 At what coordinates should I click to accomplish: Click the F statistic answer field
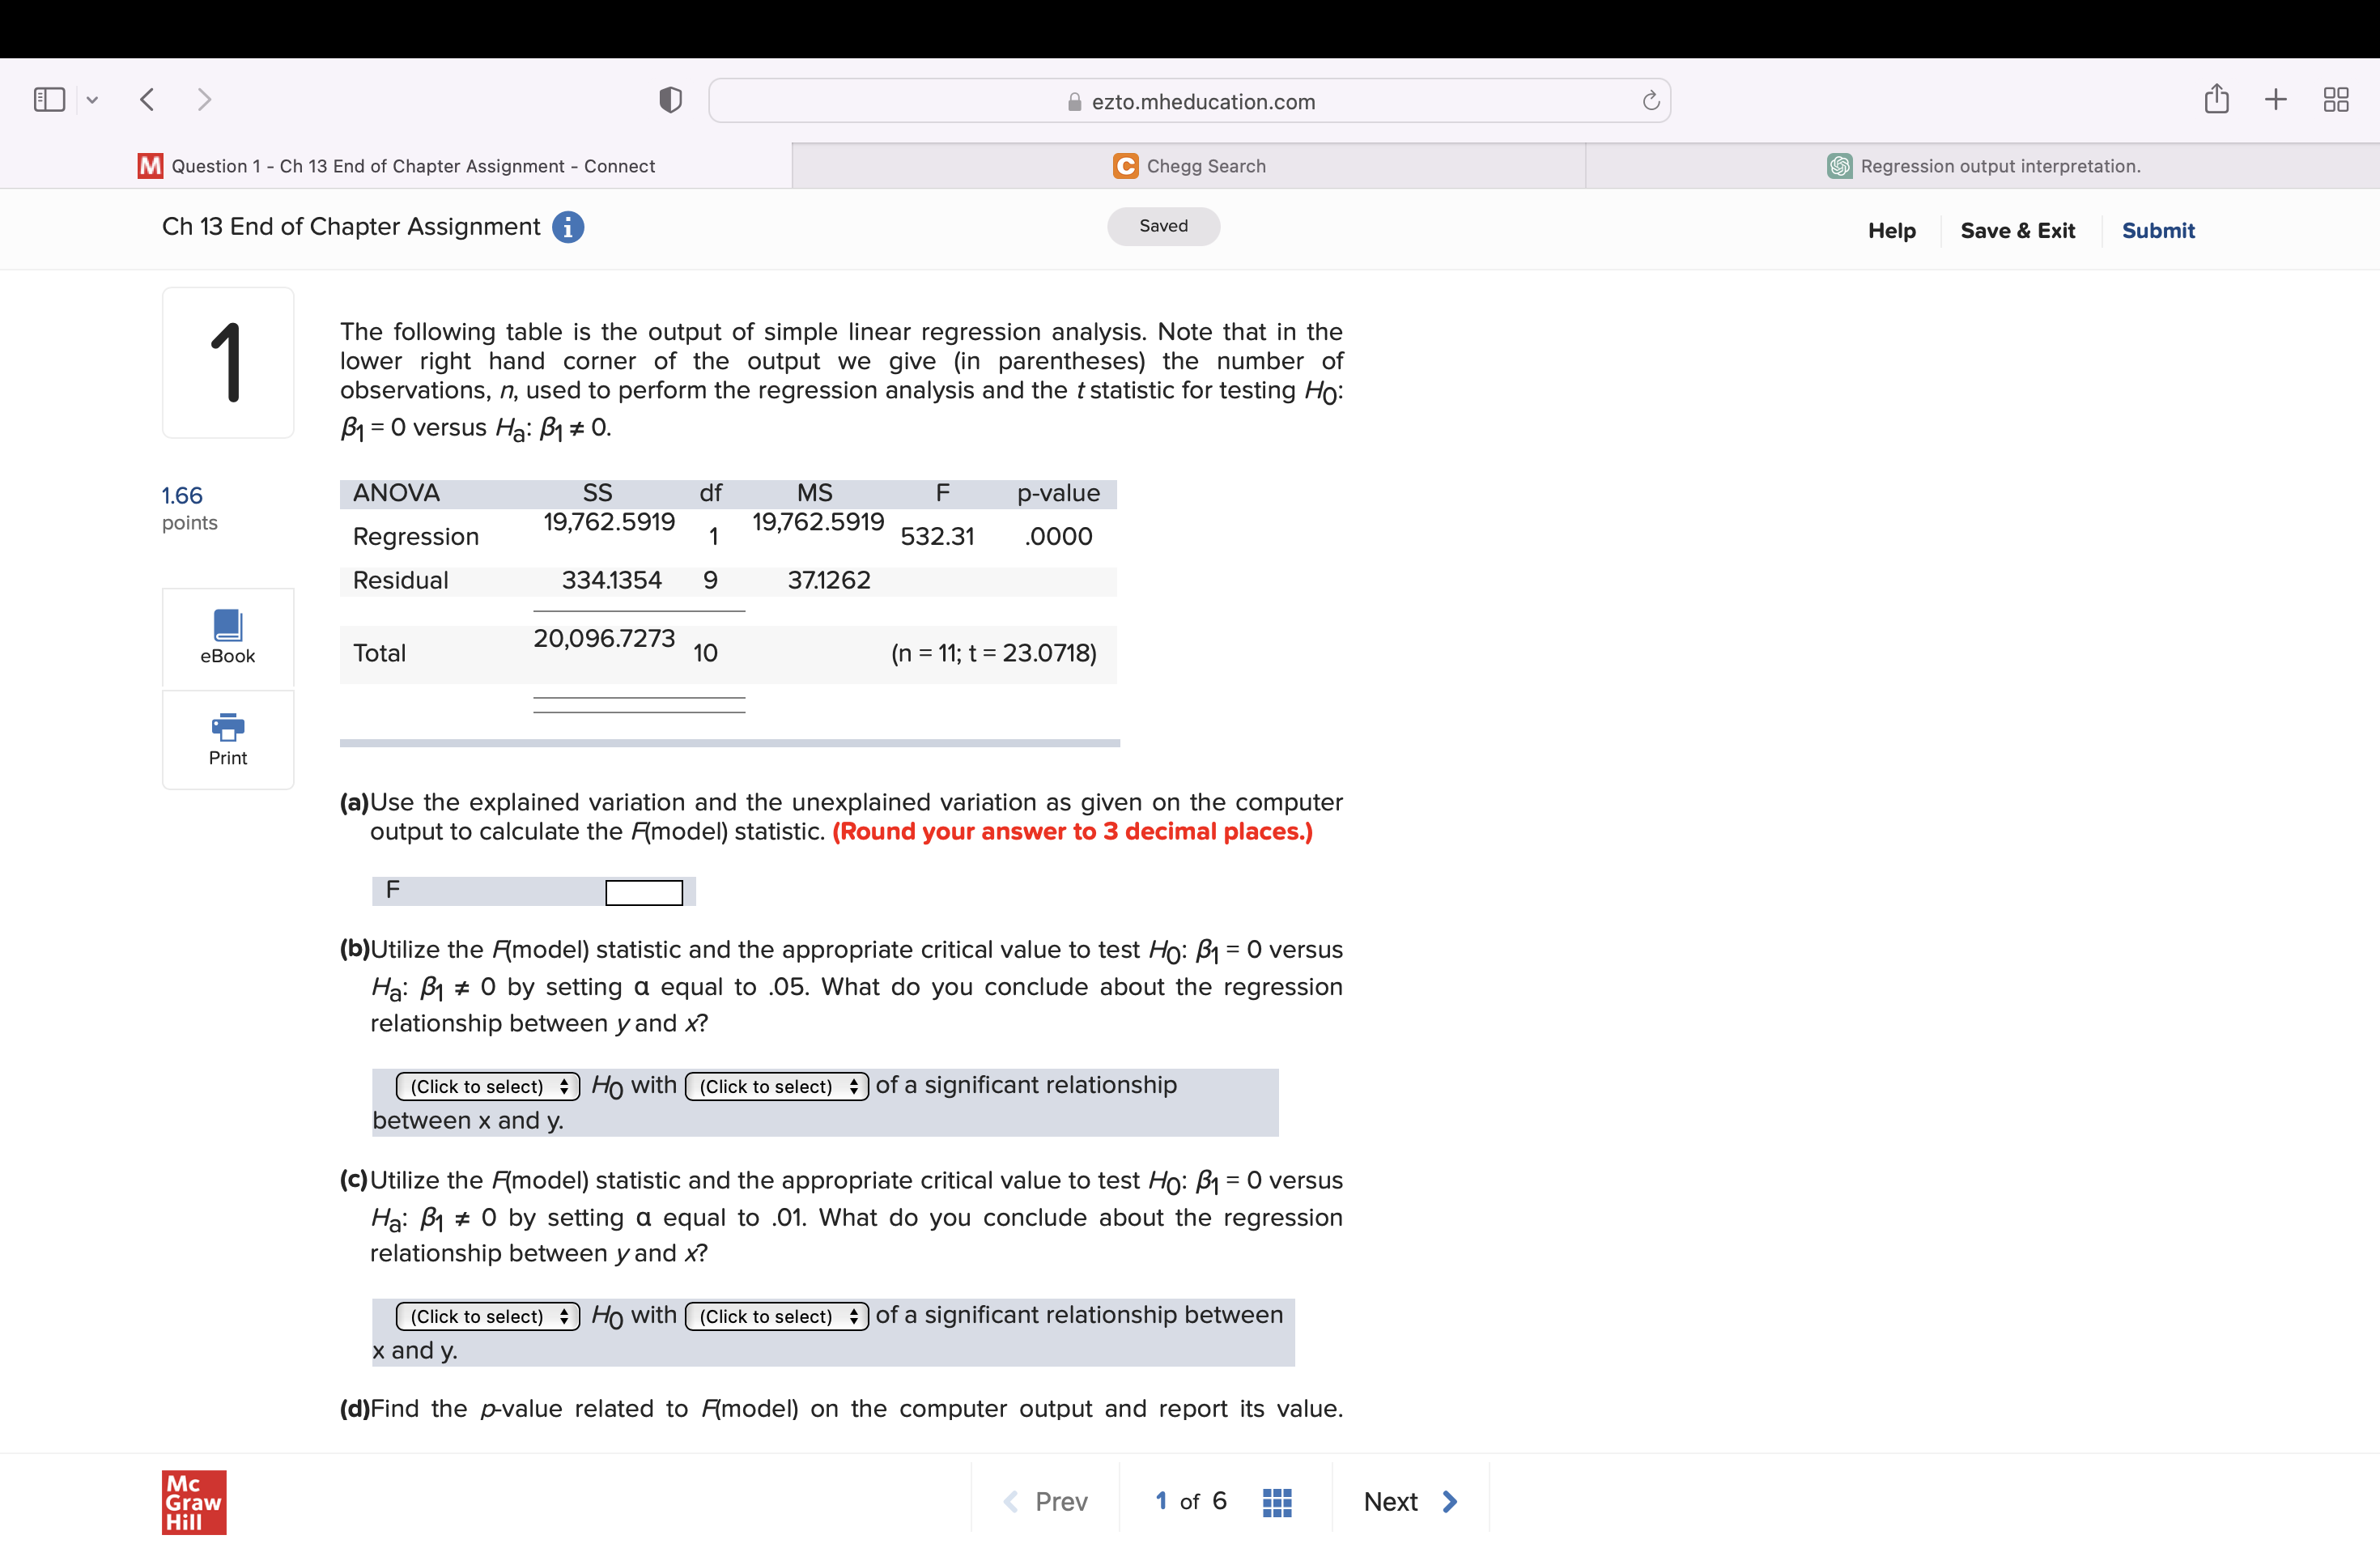[x=644, y=892]
